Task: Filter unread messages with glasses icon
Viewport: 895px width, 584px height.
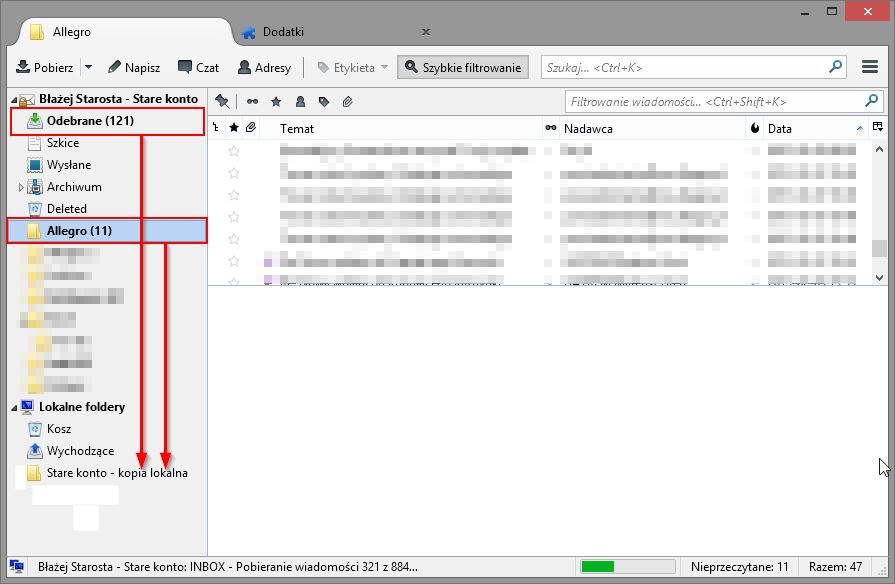Action: [252, 102]
